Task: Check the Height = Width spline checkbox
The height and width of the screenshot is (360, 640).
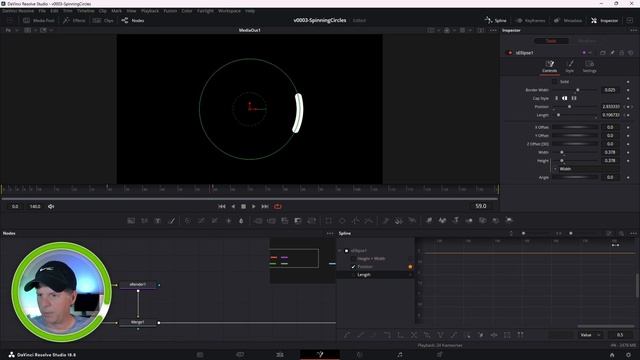Action: tap(353, 259)
